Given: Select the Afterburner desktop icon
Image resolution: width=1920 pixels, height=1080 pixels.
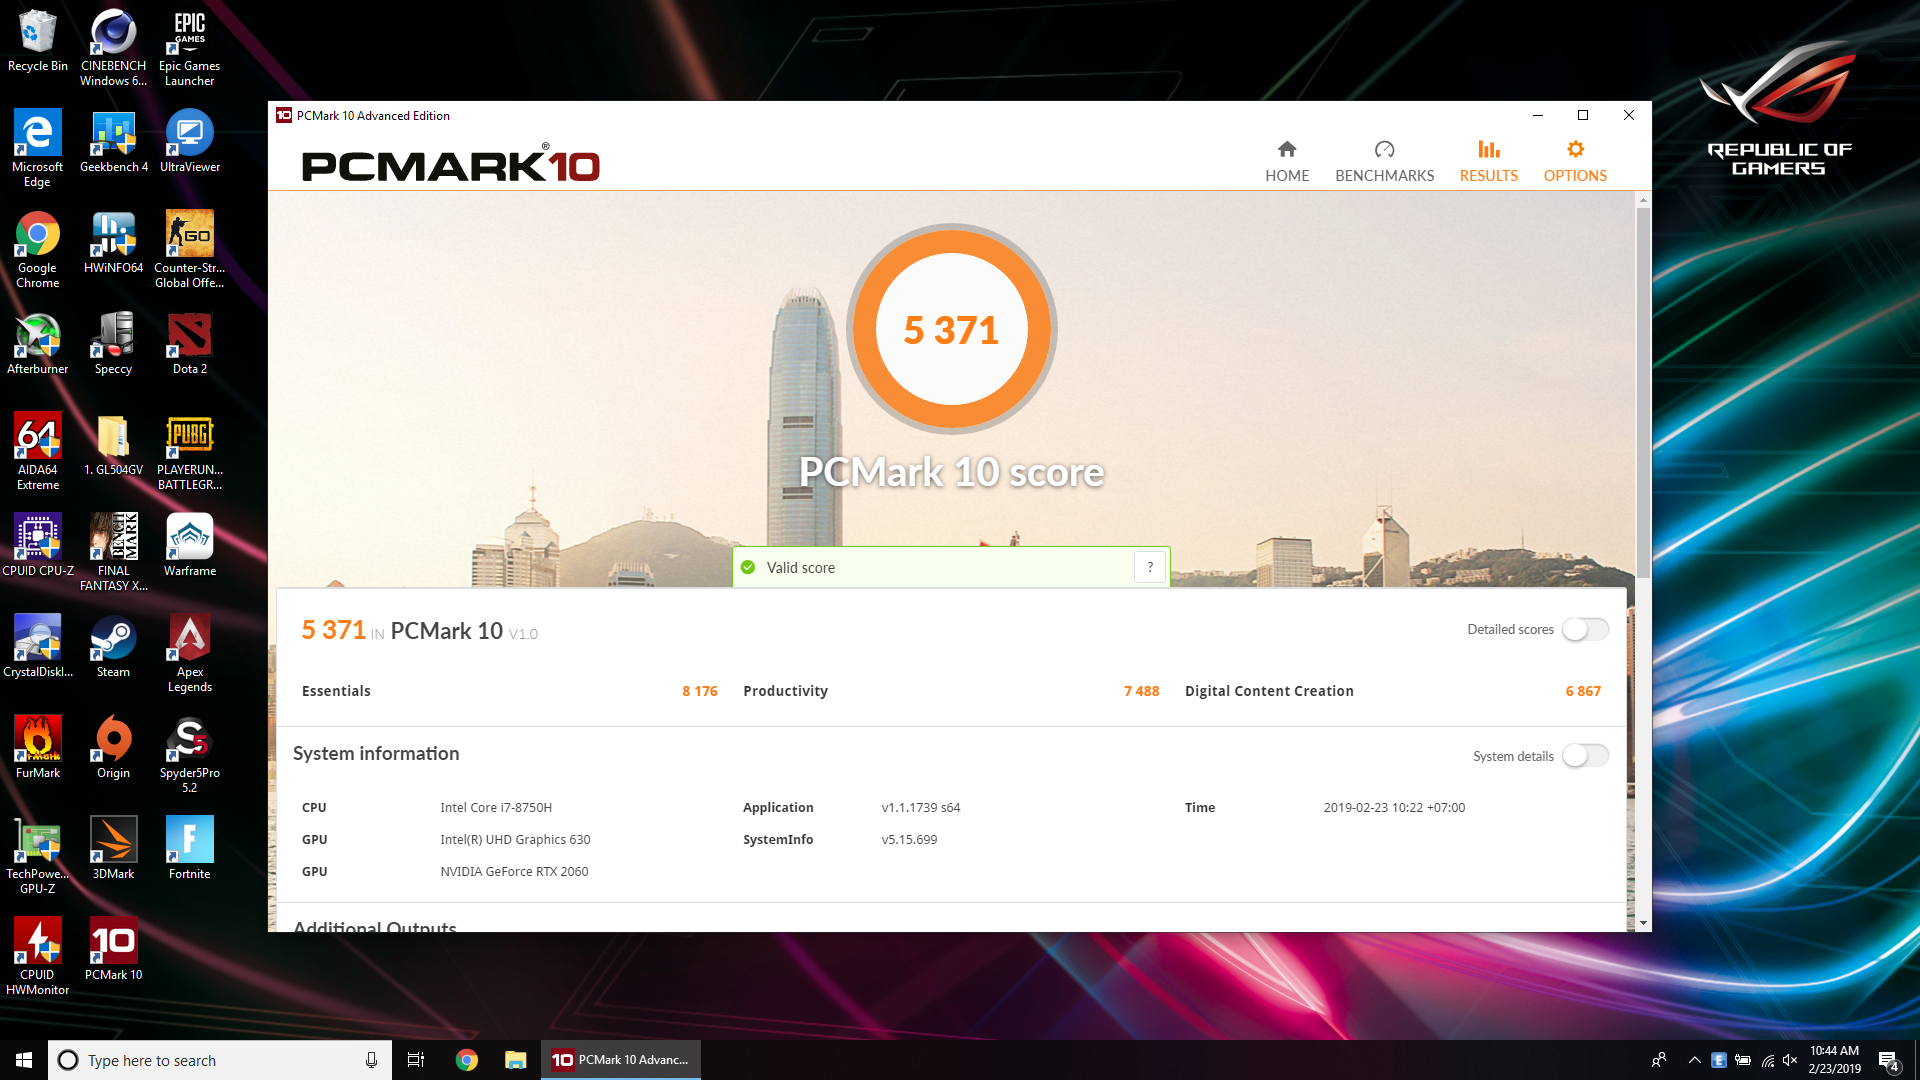Looking at the screenshot, I should tap(38, 343).
